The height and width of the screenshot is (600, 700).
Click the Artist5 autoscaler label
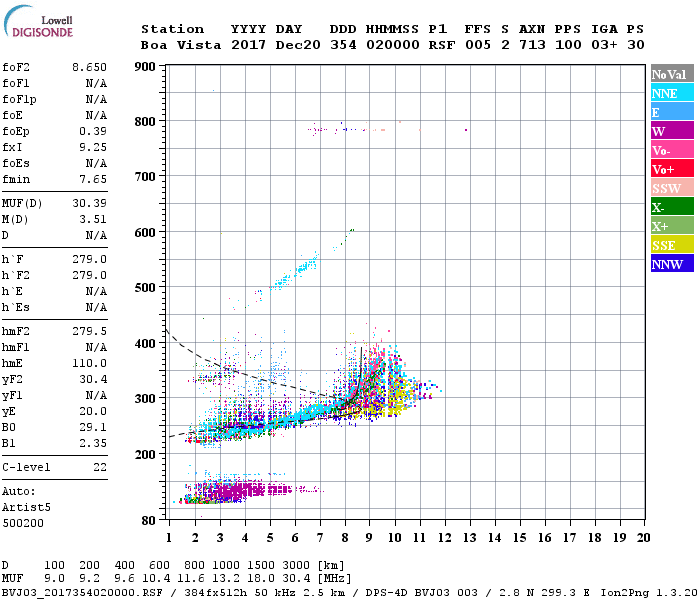(26, 508)
